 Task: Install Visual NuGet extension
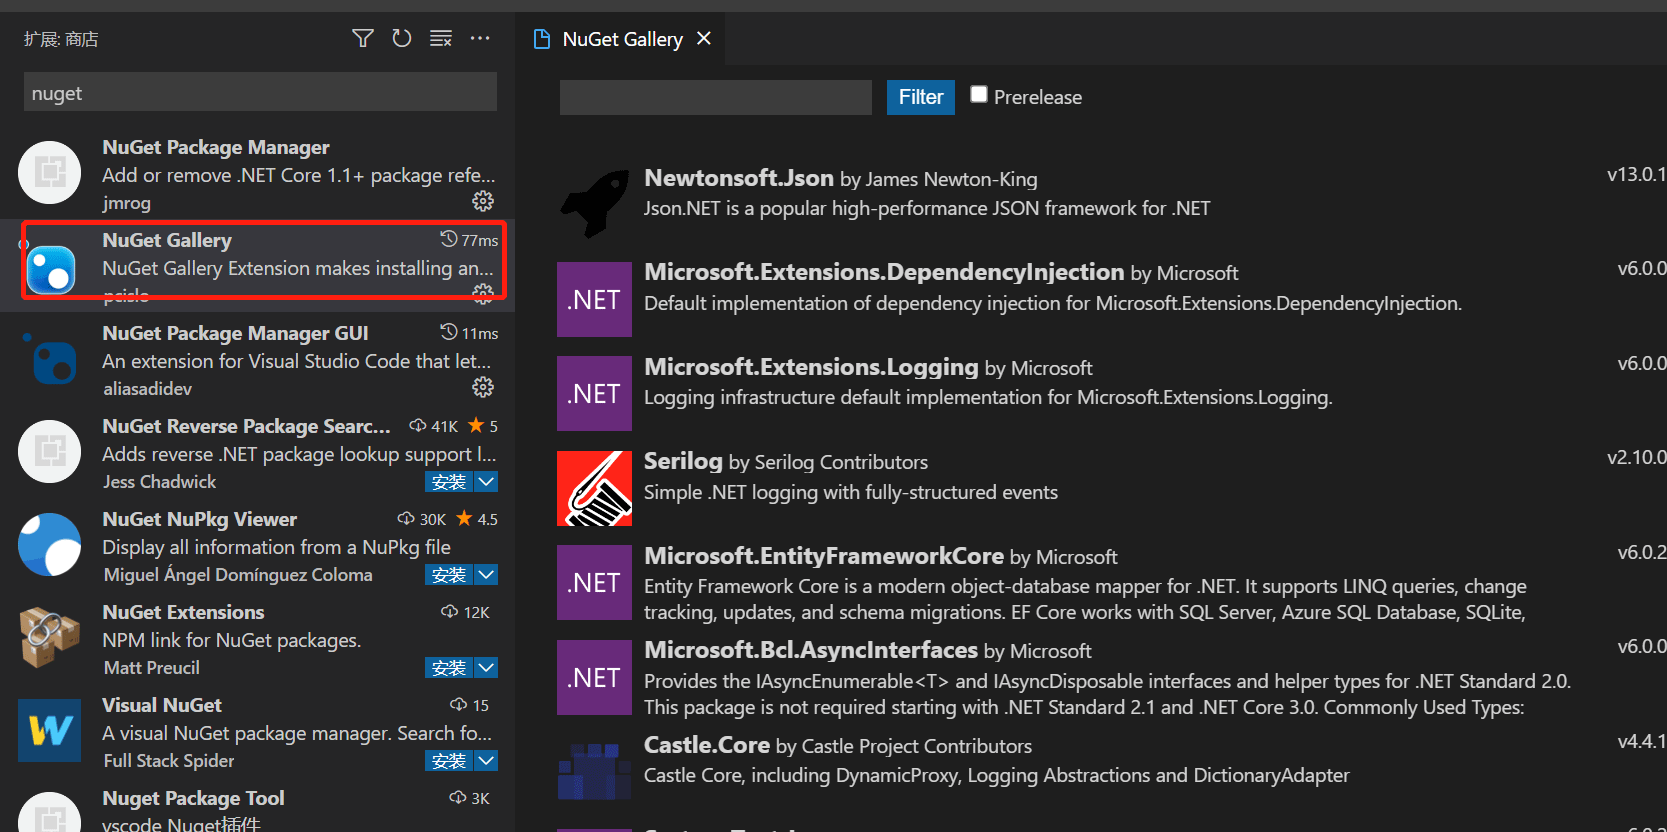(449, 760)
